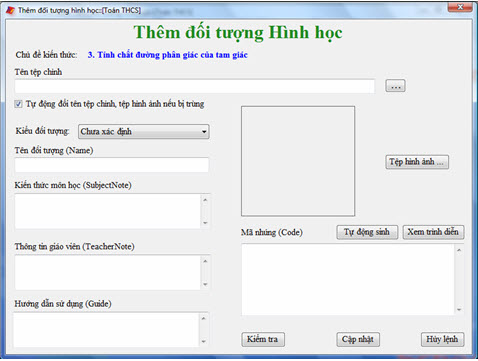The width and height of the screenshot is (478, 361).
Task: Click the image preview box
Action: coord(298,161)
